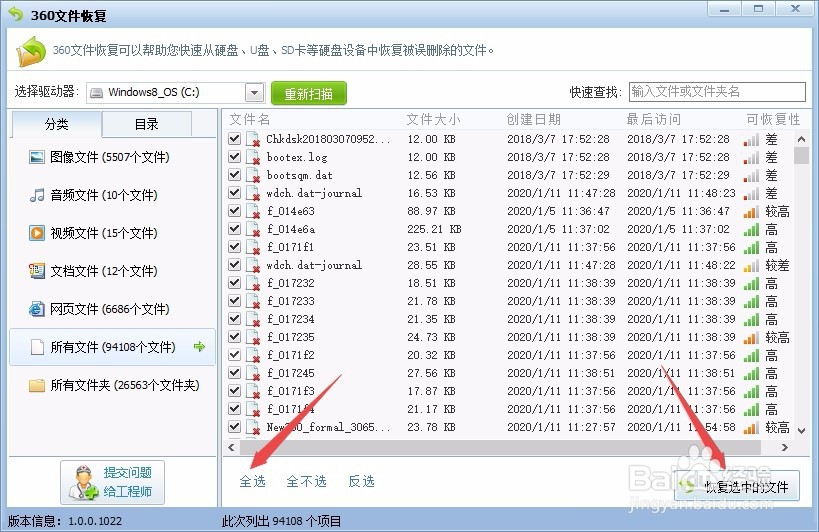The image size is (819, 532).
Task: Toggle checkbox for f_017233
Action: (235, 301)
